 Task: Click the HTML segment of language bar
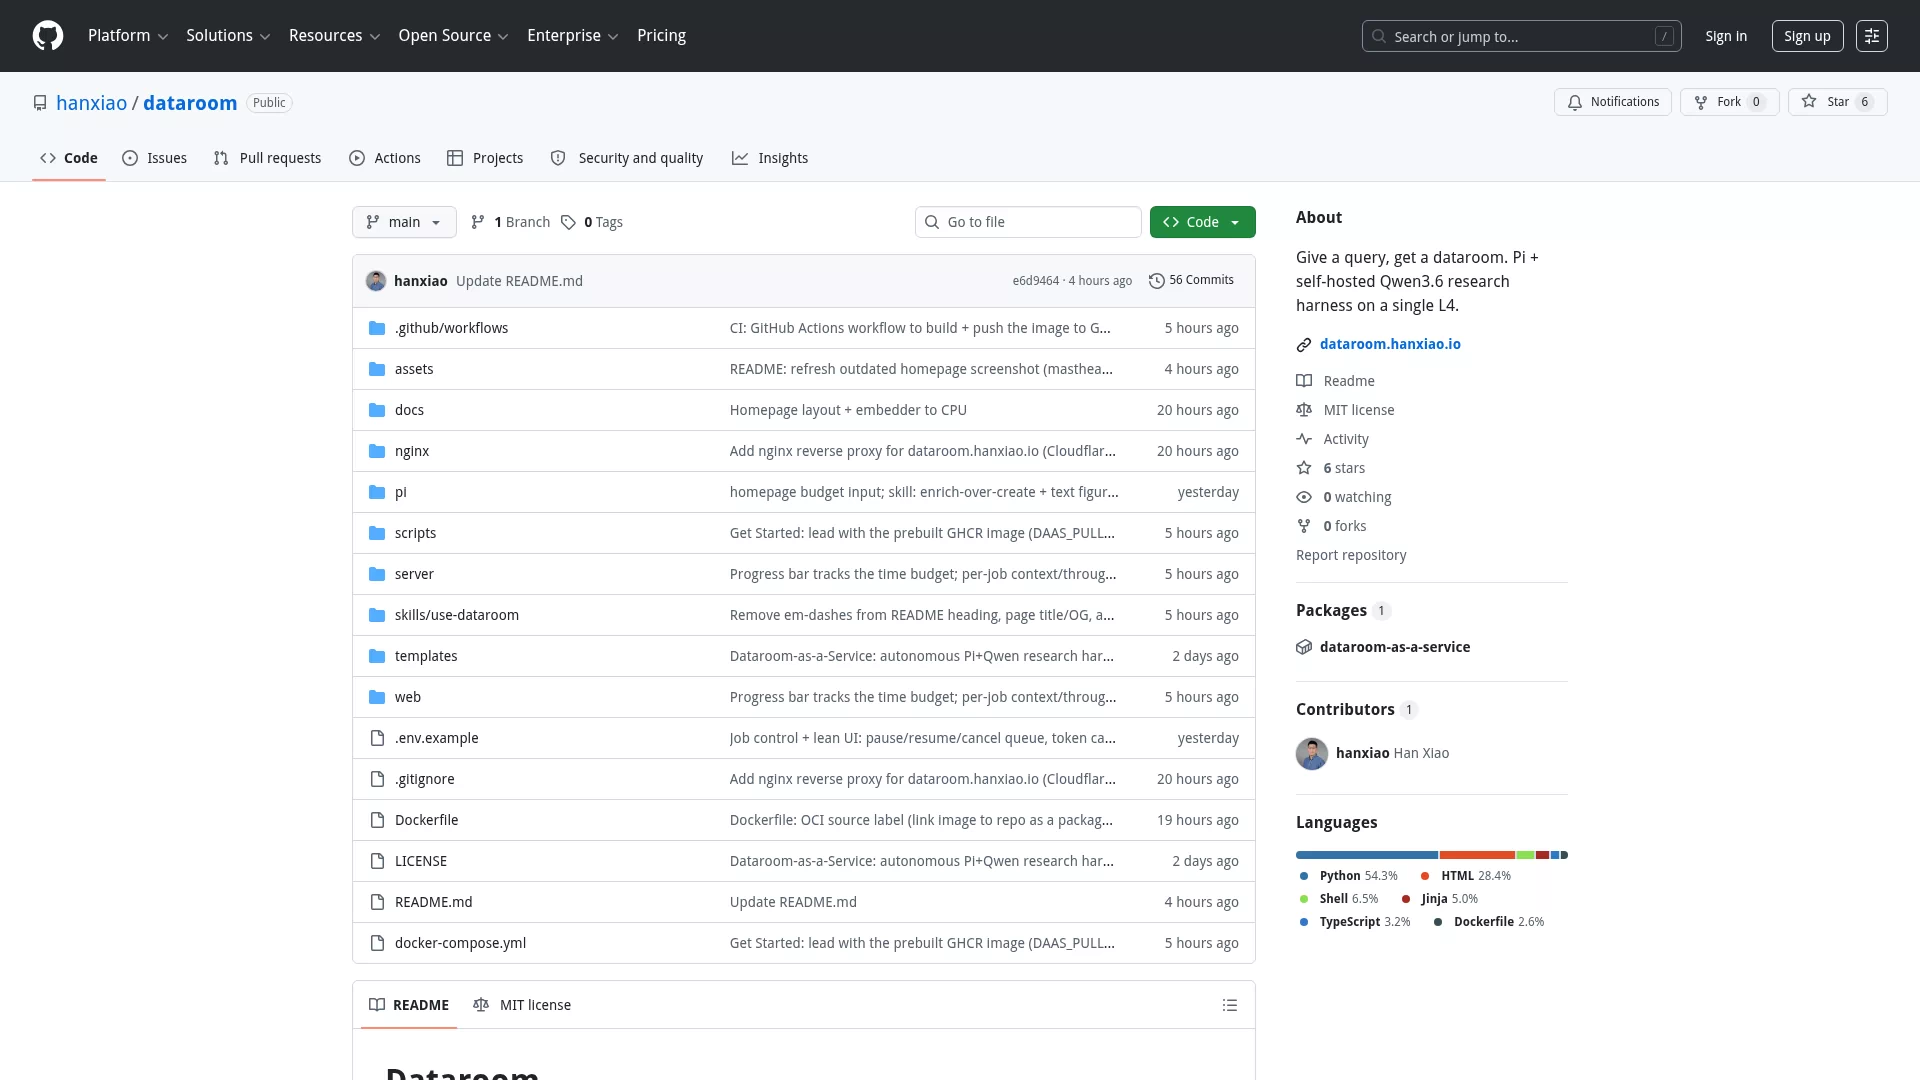1477,855
